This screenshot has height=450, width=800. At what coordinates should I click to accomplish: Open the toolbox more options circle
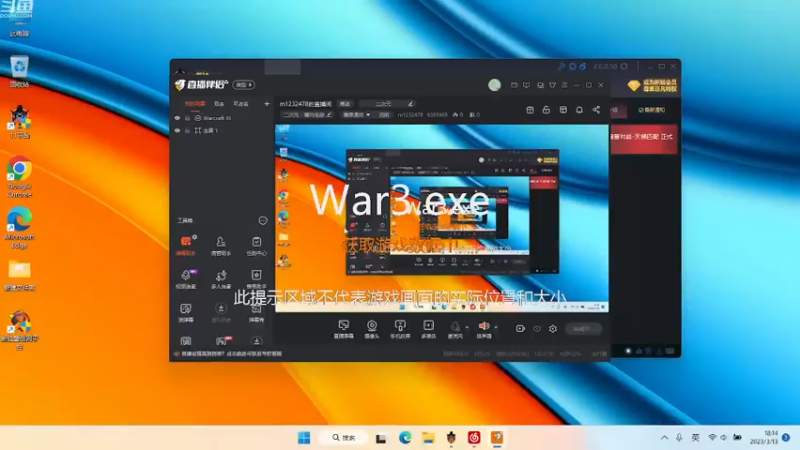click(x=262, y=220)
